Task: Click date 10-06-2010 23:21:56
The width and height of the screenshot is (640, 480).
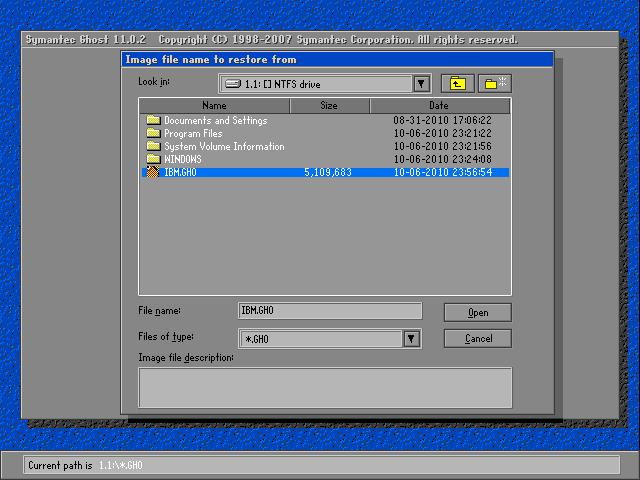Action: pos(442,146)
